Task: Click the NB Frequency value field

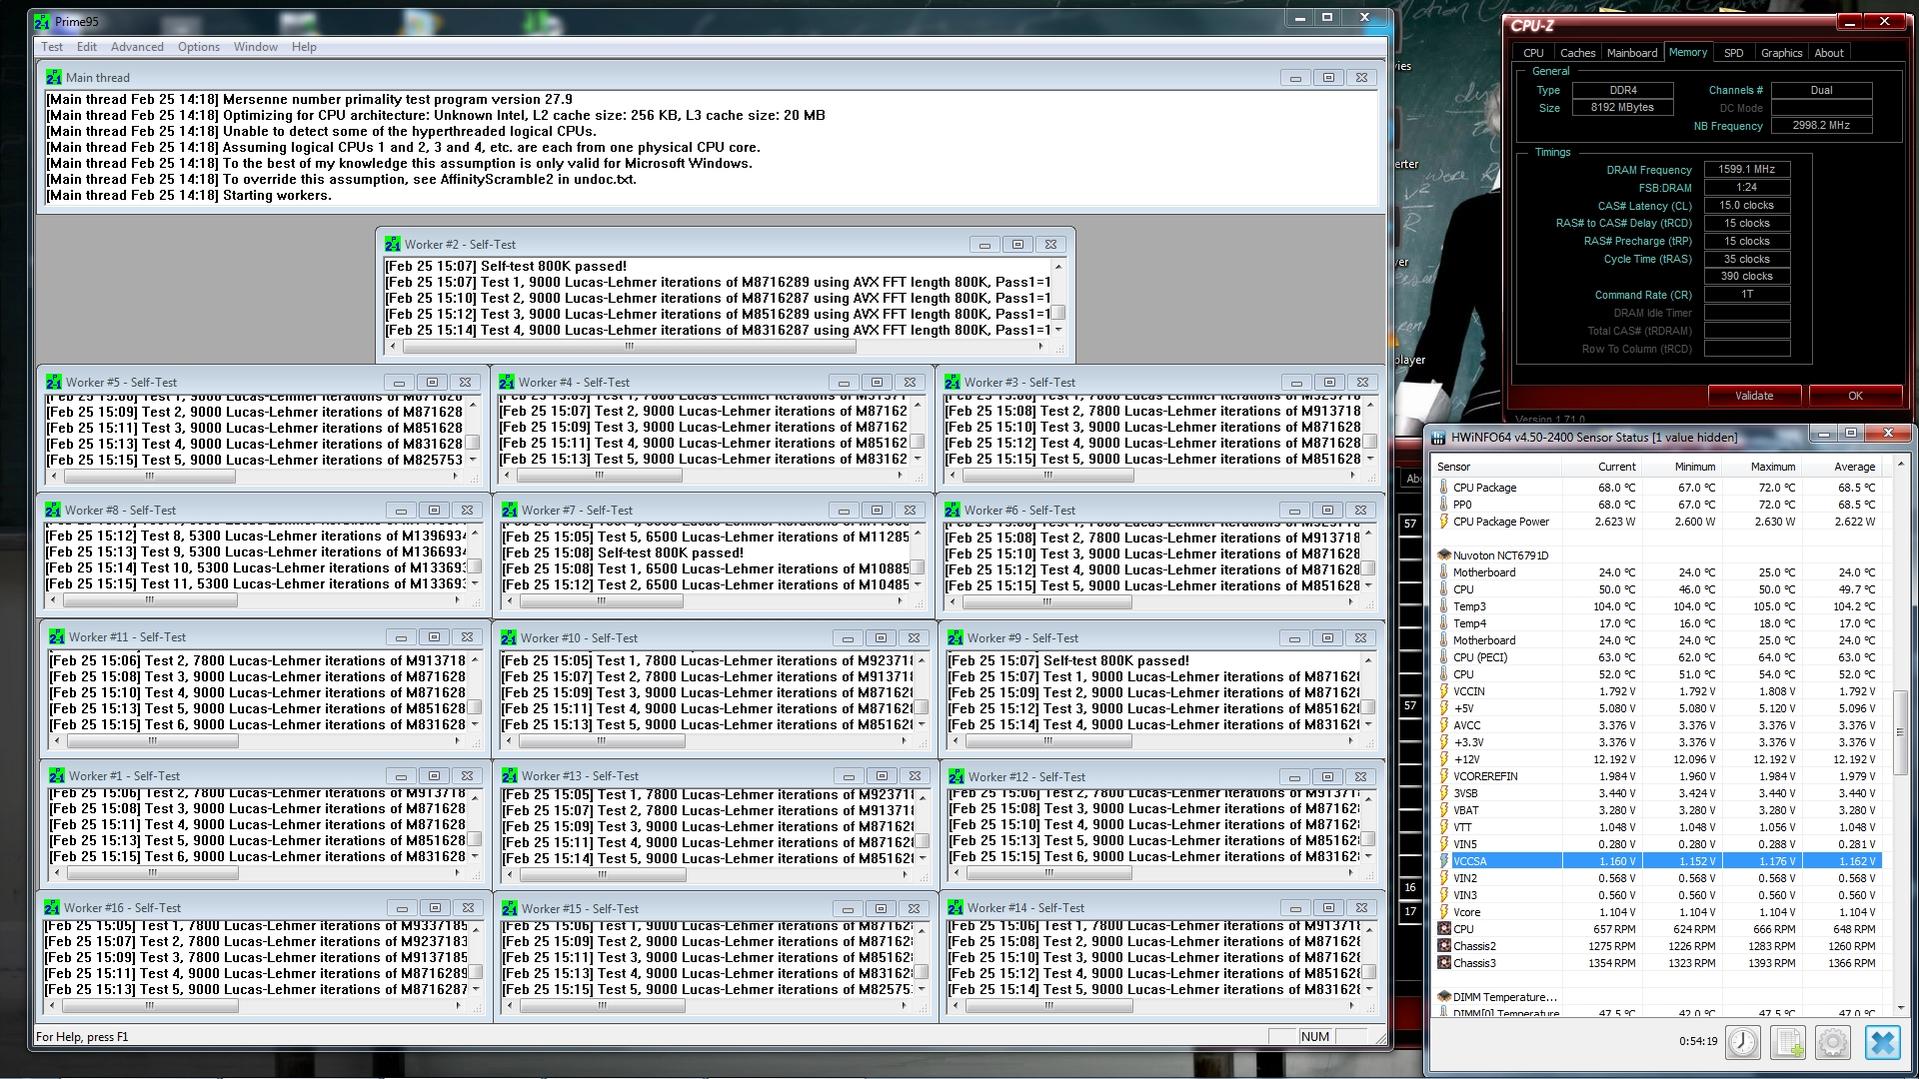Action: coord(1821,126)
